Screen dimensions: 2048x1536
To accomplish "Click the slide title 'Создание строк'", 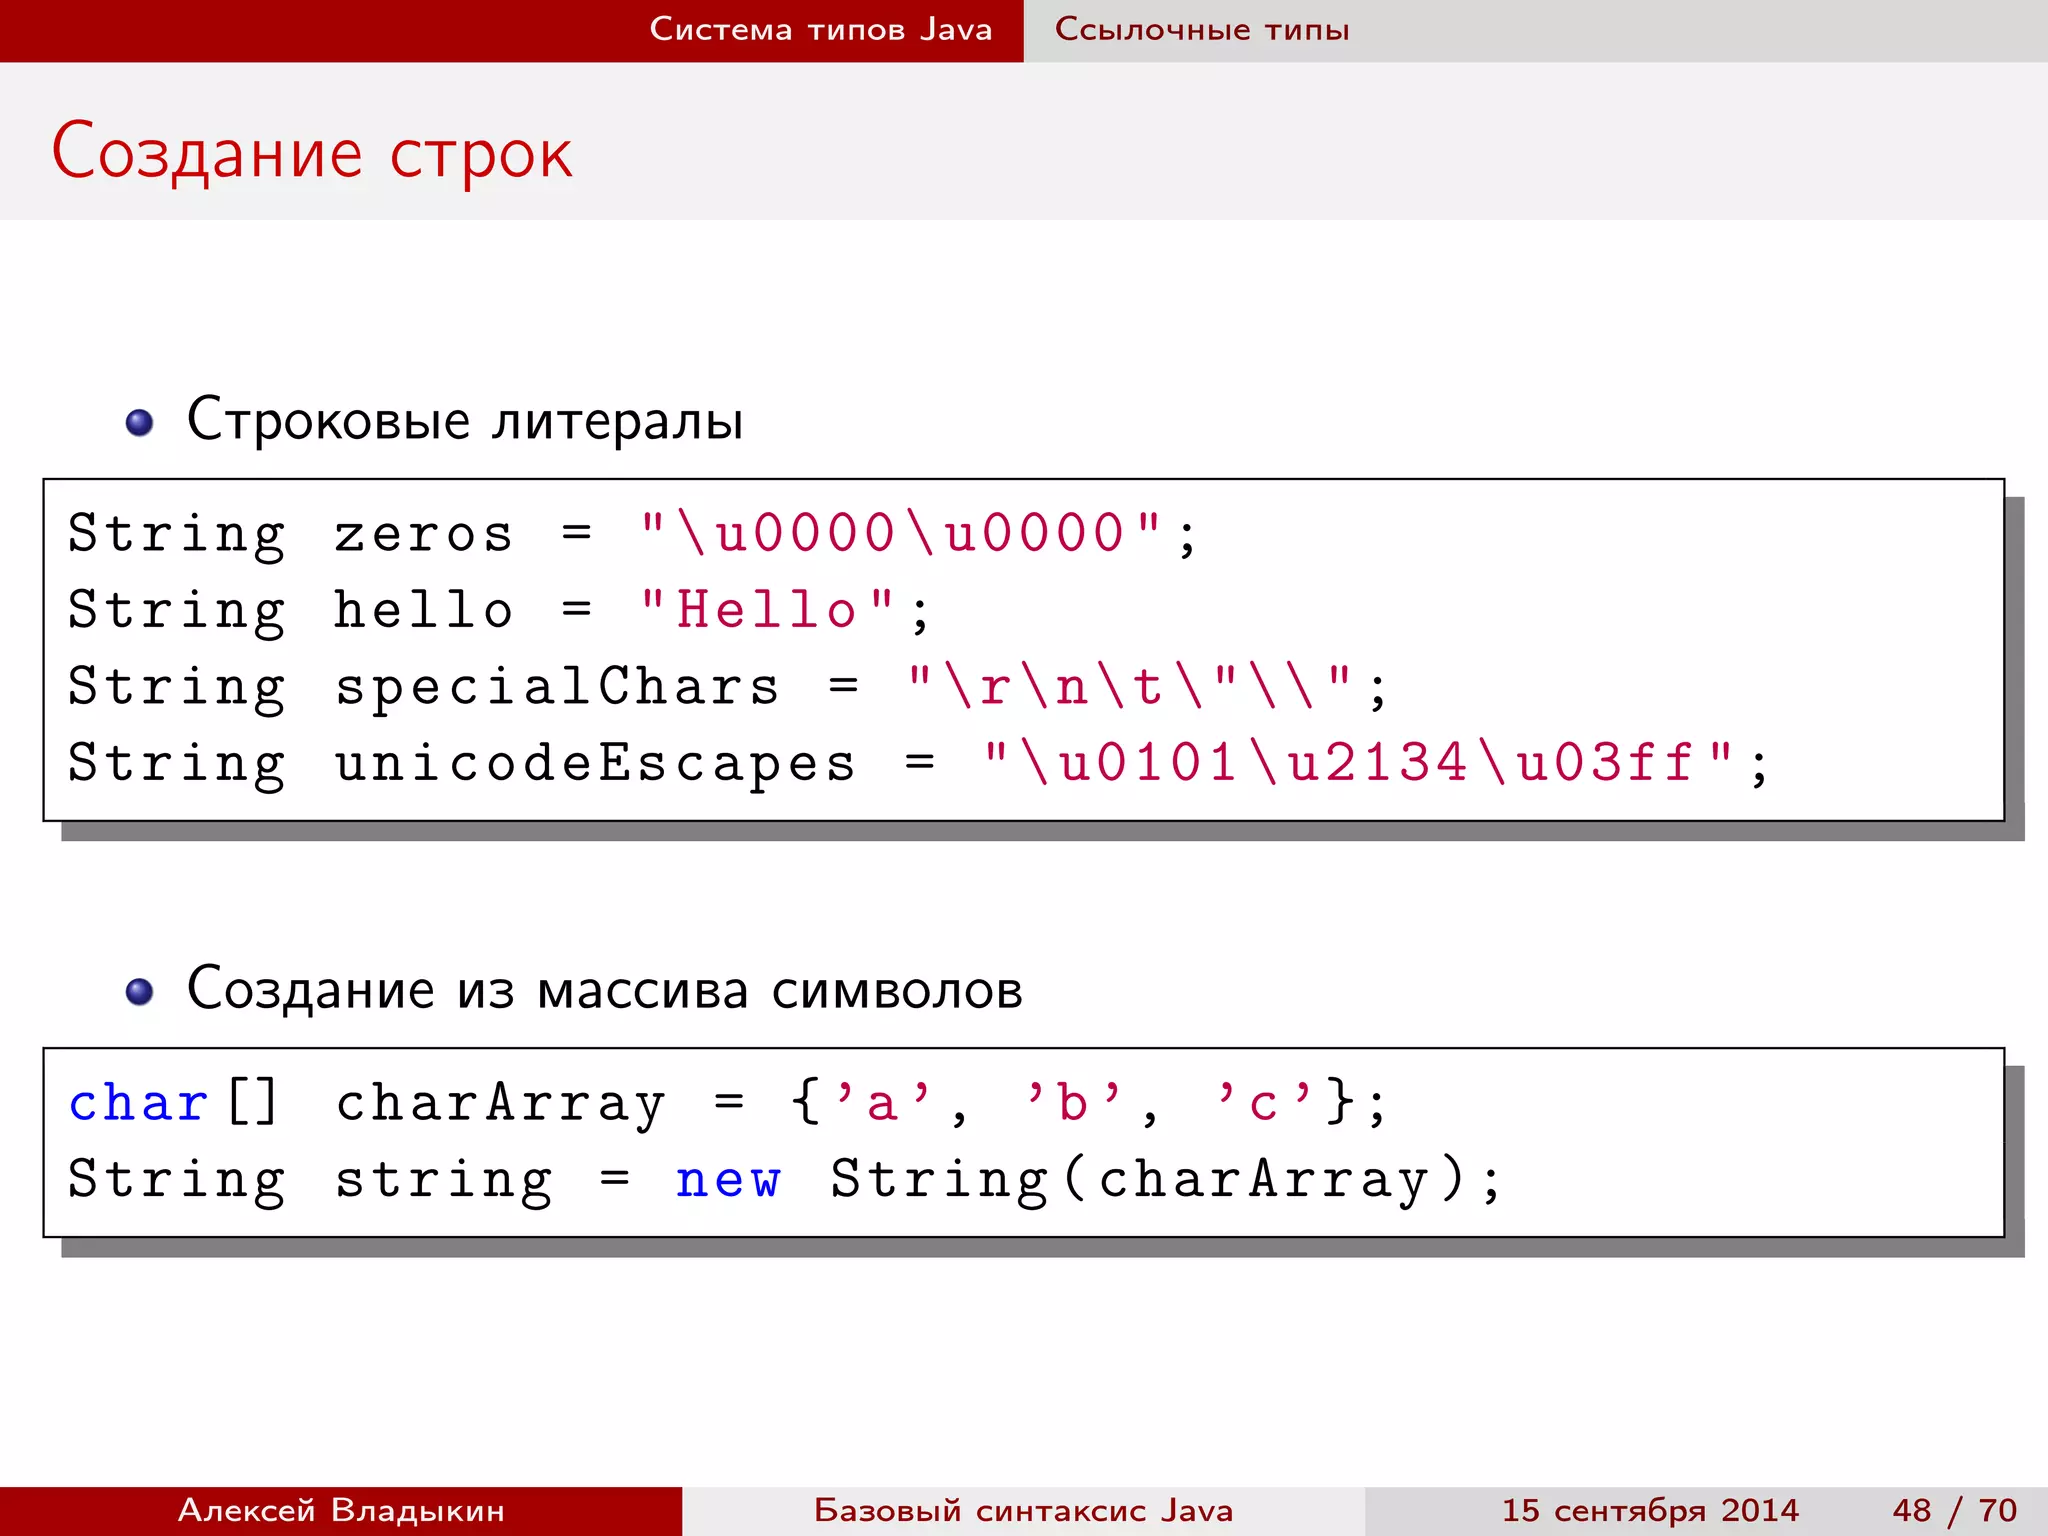I will pyautogui.click(x=312, y=152).
